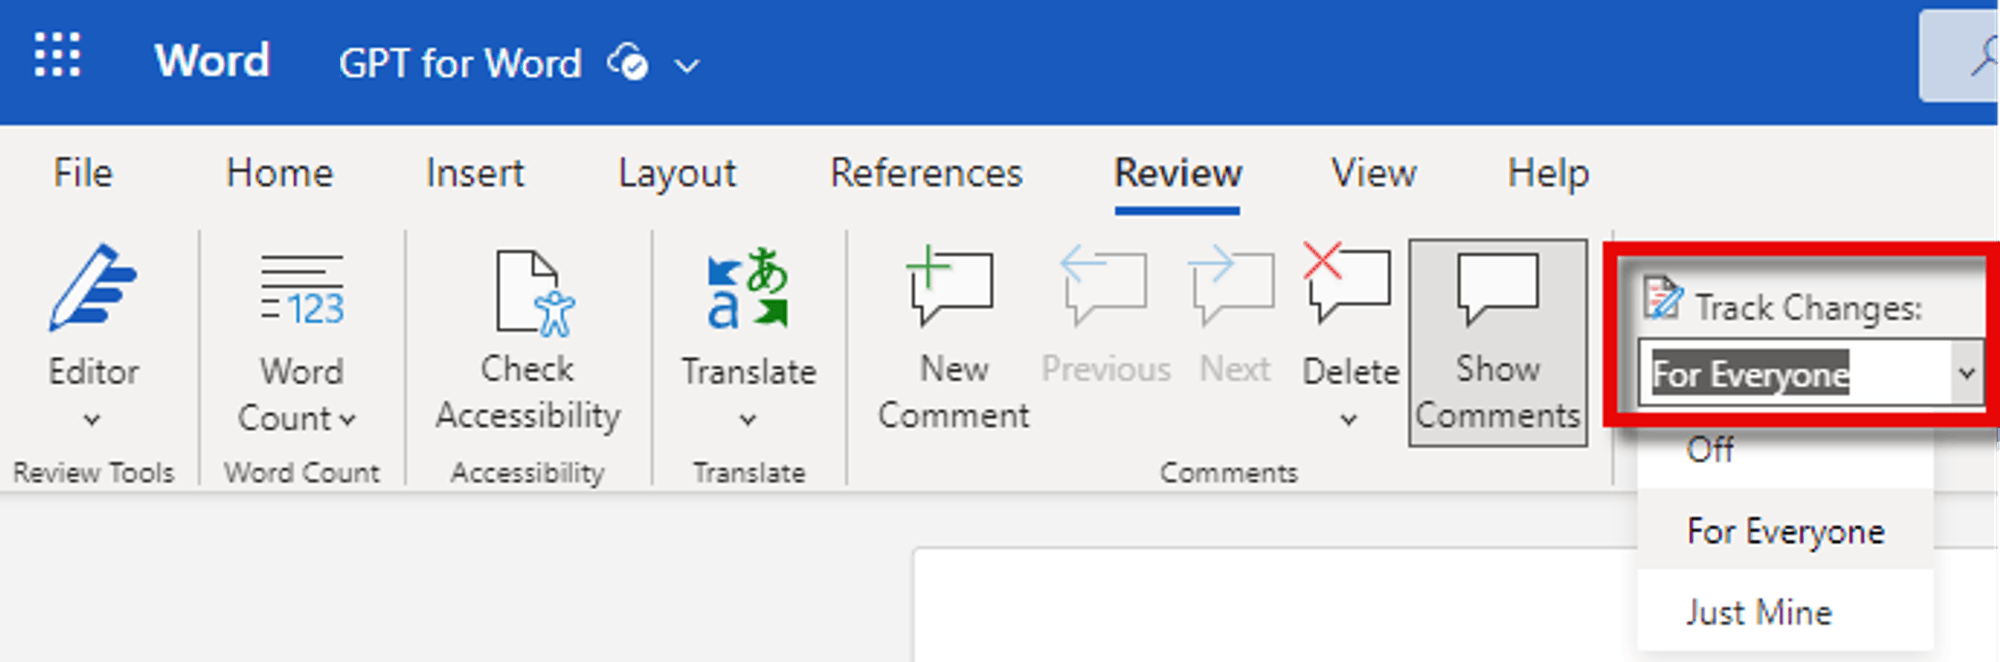Open the File menu tab

click(x=83, y=173)
